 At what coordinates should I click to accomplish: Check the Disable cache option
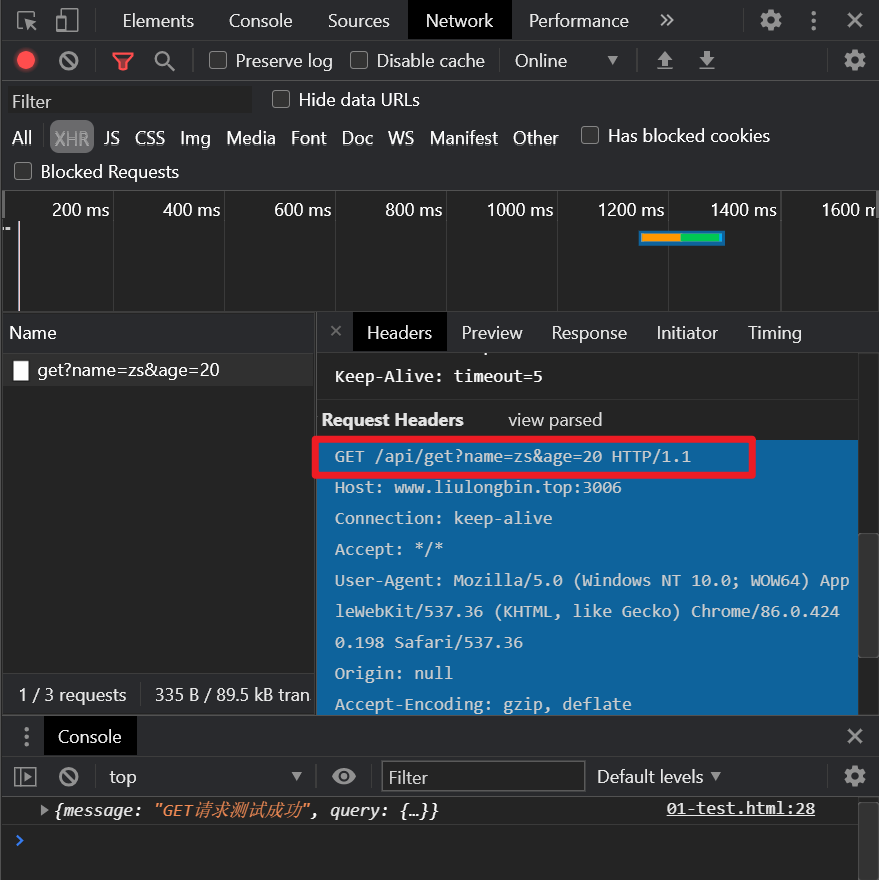coord(359,61)
